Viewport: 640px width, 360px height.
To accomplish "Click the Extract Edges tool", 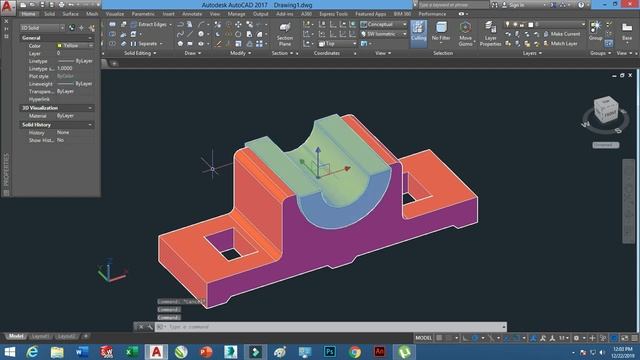I will click(148, 24).
